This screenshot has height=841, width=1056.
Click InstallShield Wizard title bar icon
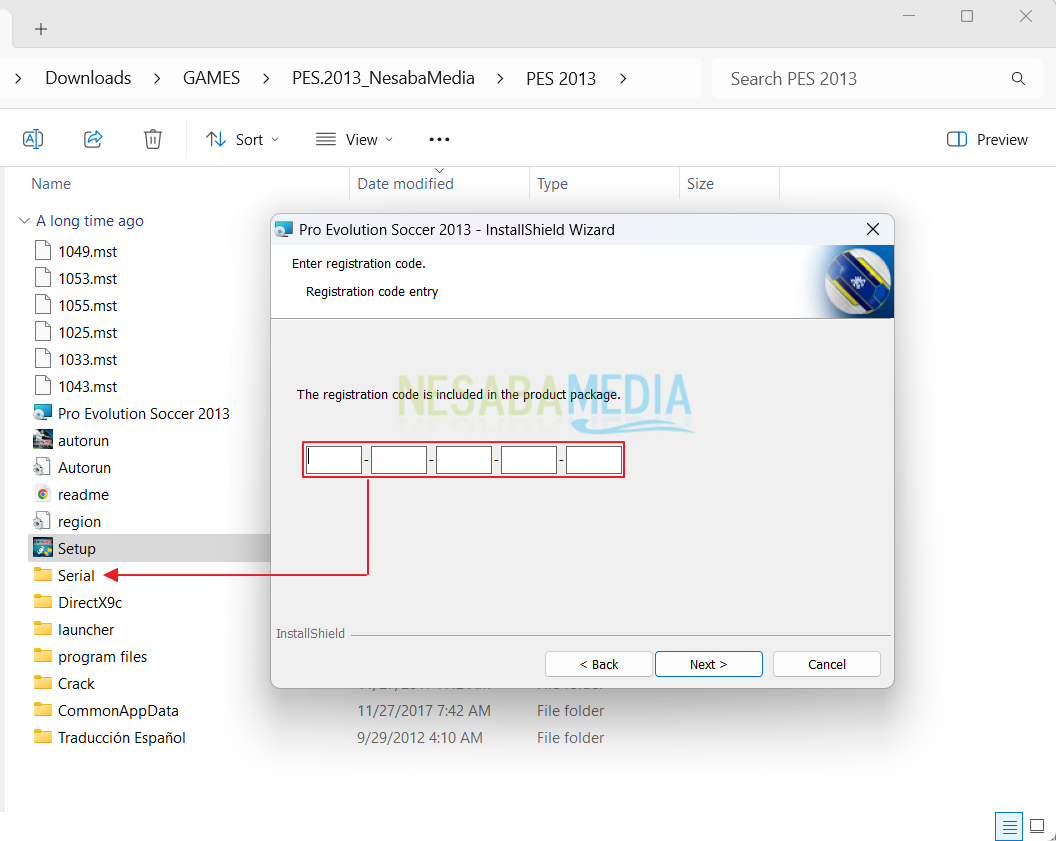tap(284, 230)
